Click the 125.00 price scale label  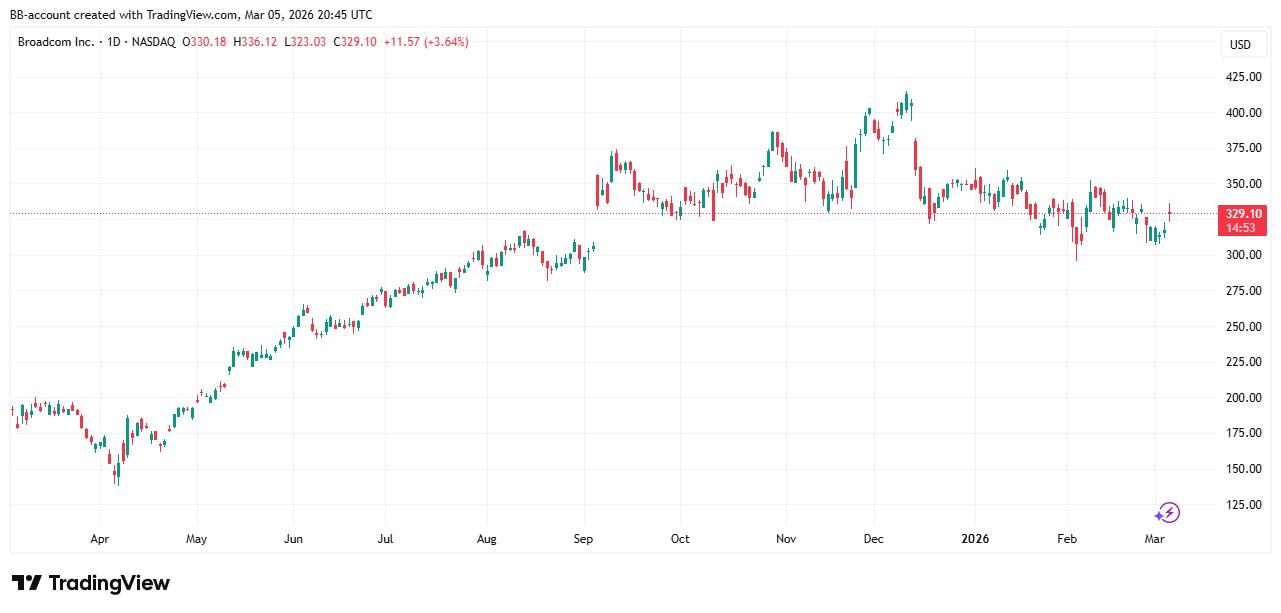point(1242,504)
